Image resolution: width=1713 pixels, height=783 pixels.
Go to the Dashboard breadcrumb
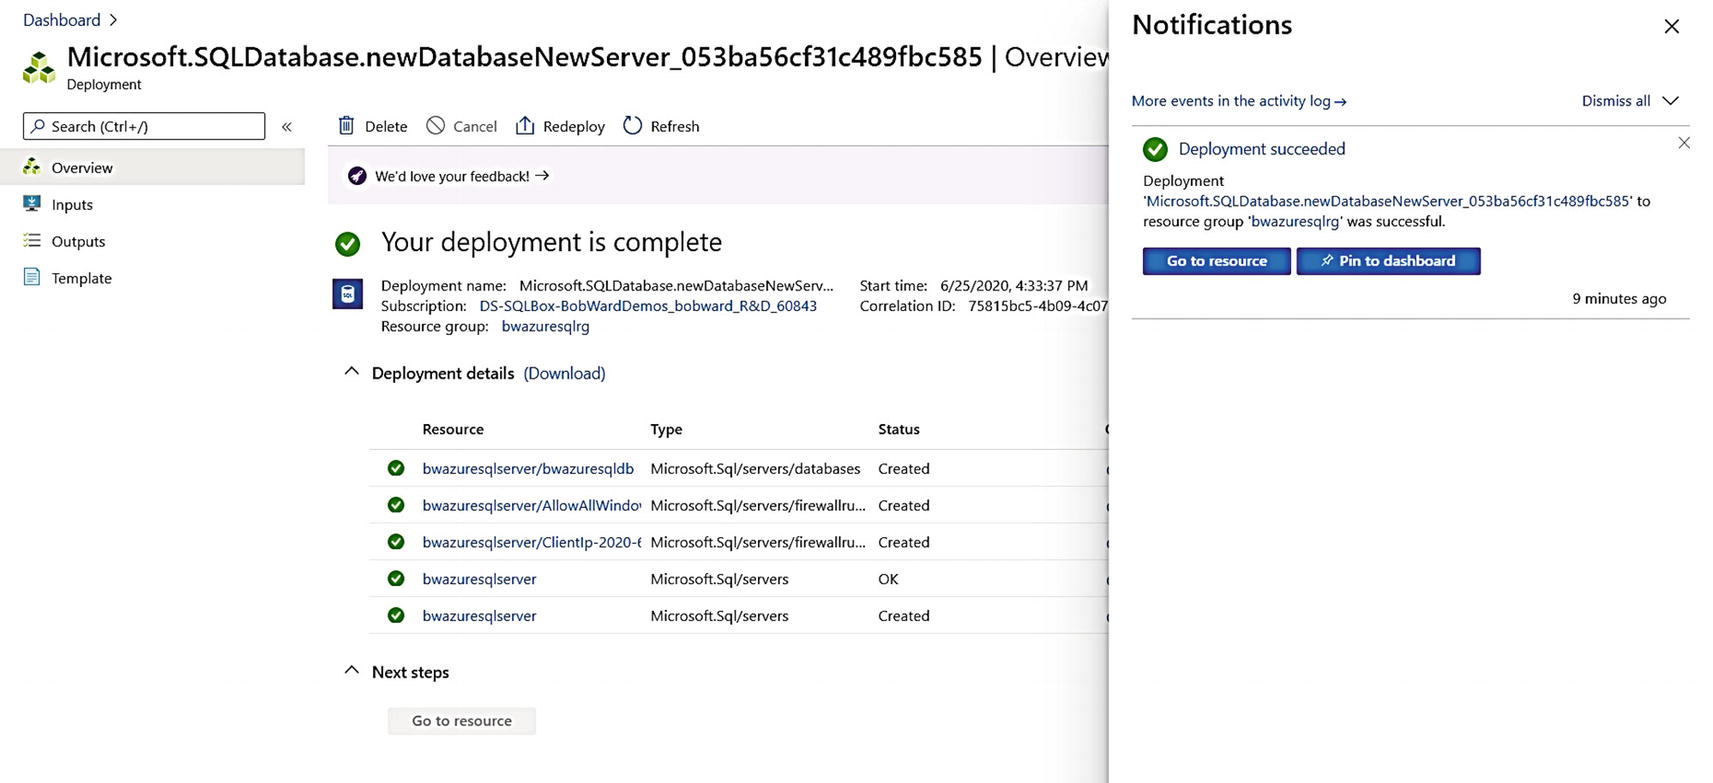click(x=62, y=20)
